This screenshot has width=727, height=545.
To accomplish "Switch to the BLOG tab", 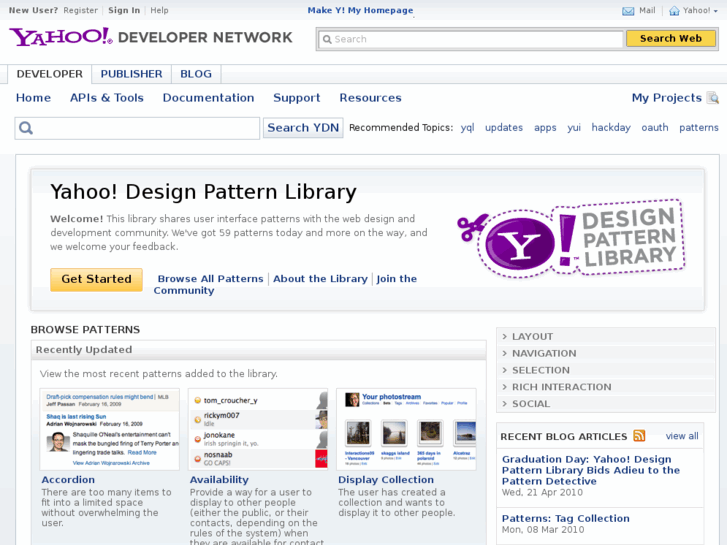I will 196,74.
